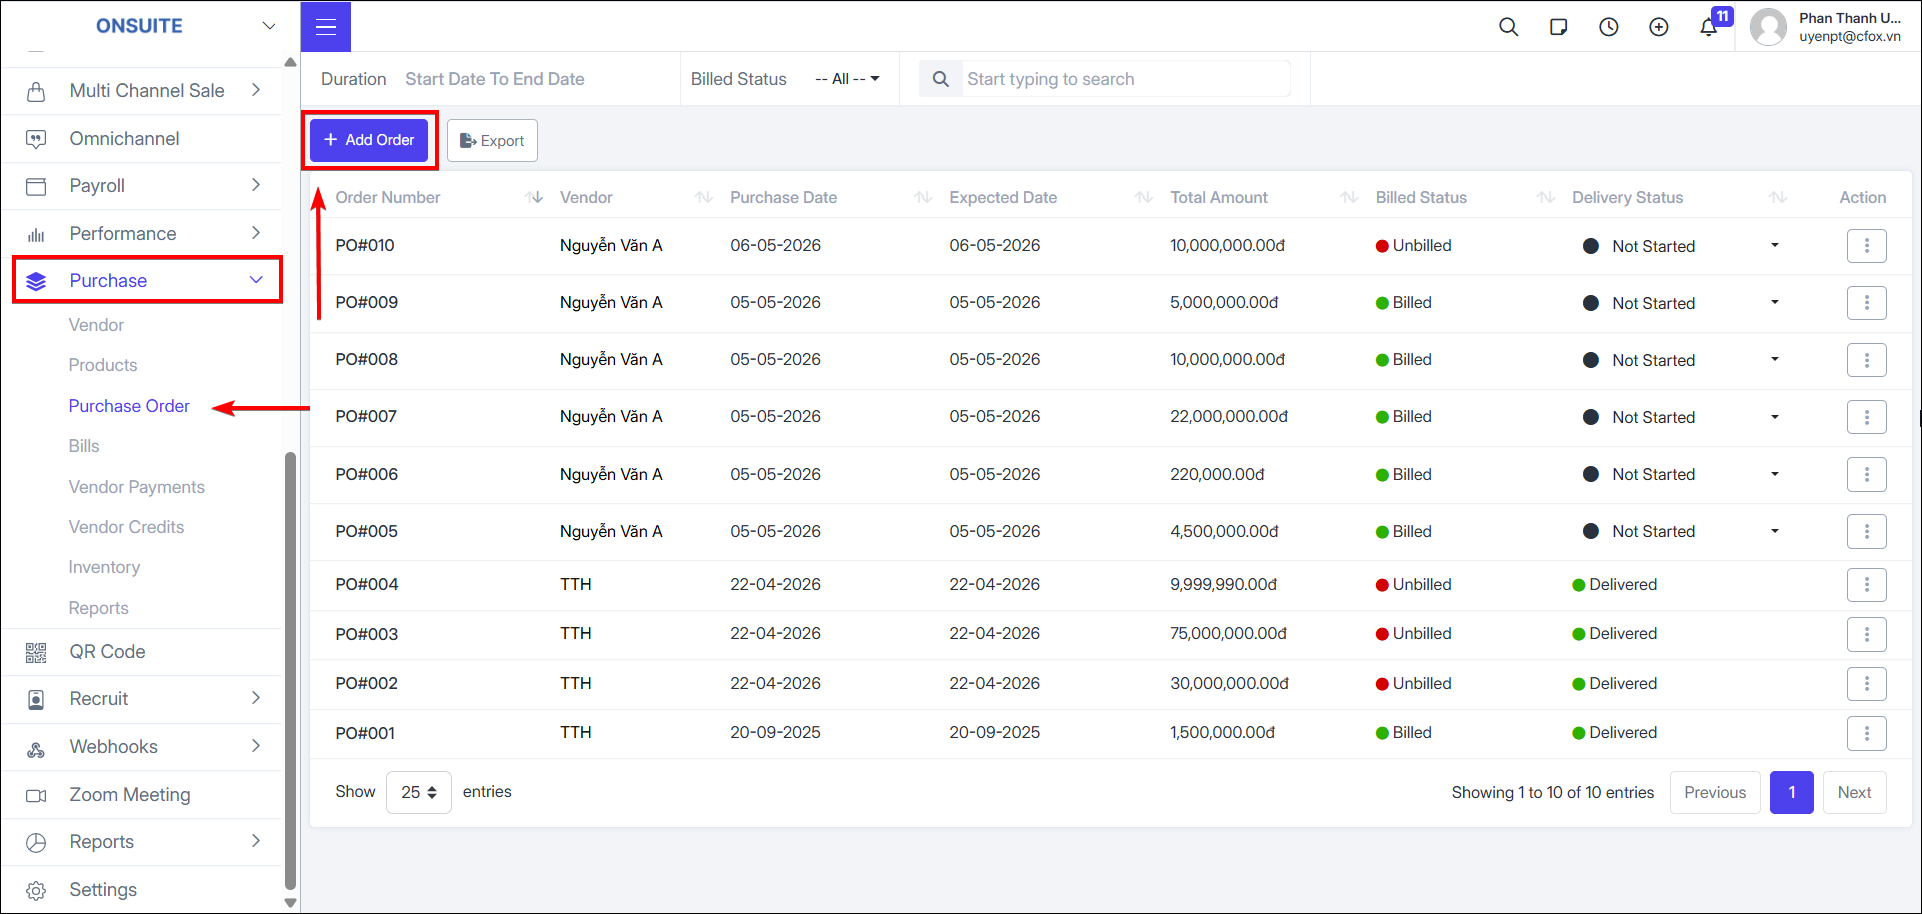Click the Add Order button
Viewport: 1922px width, 914px height.
369,140
